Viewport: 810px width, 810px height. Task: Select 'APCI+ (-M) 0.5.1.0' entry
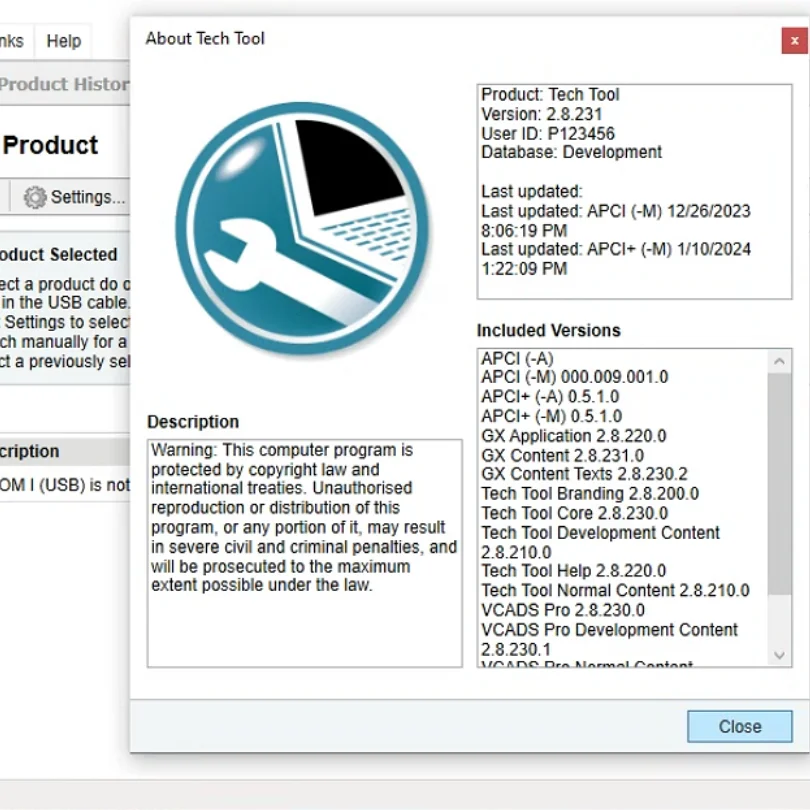tap(551, 416)
